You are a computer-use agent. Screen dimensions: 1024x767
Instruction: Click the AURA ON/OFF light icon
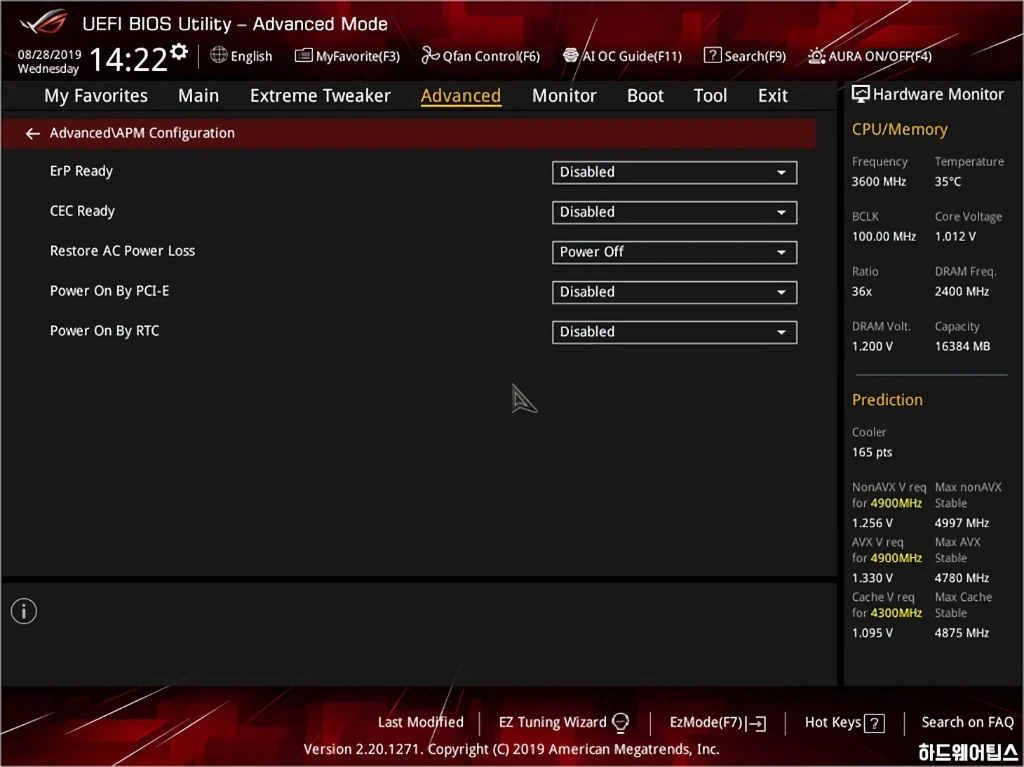(817, 56)
